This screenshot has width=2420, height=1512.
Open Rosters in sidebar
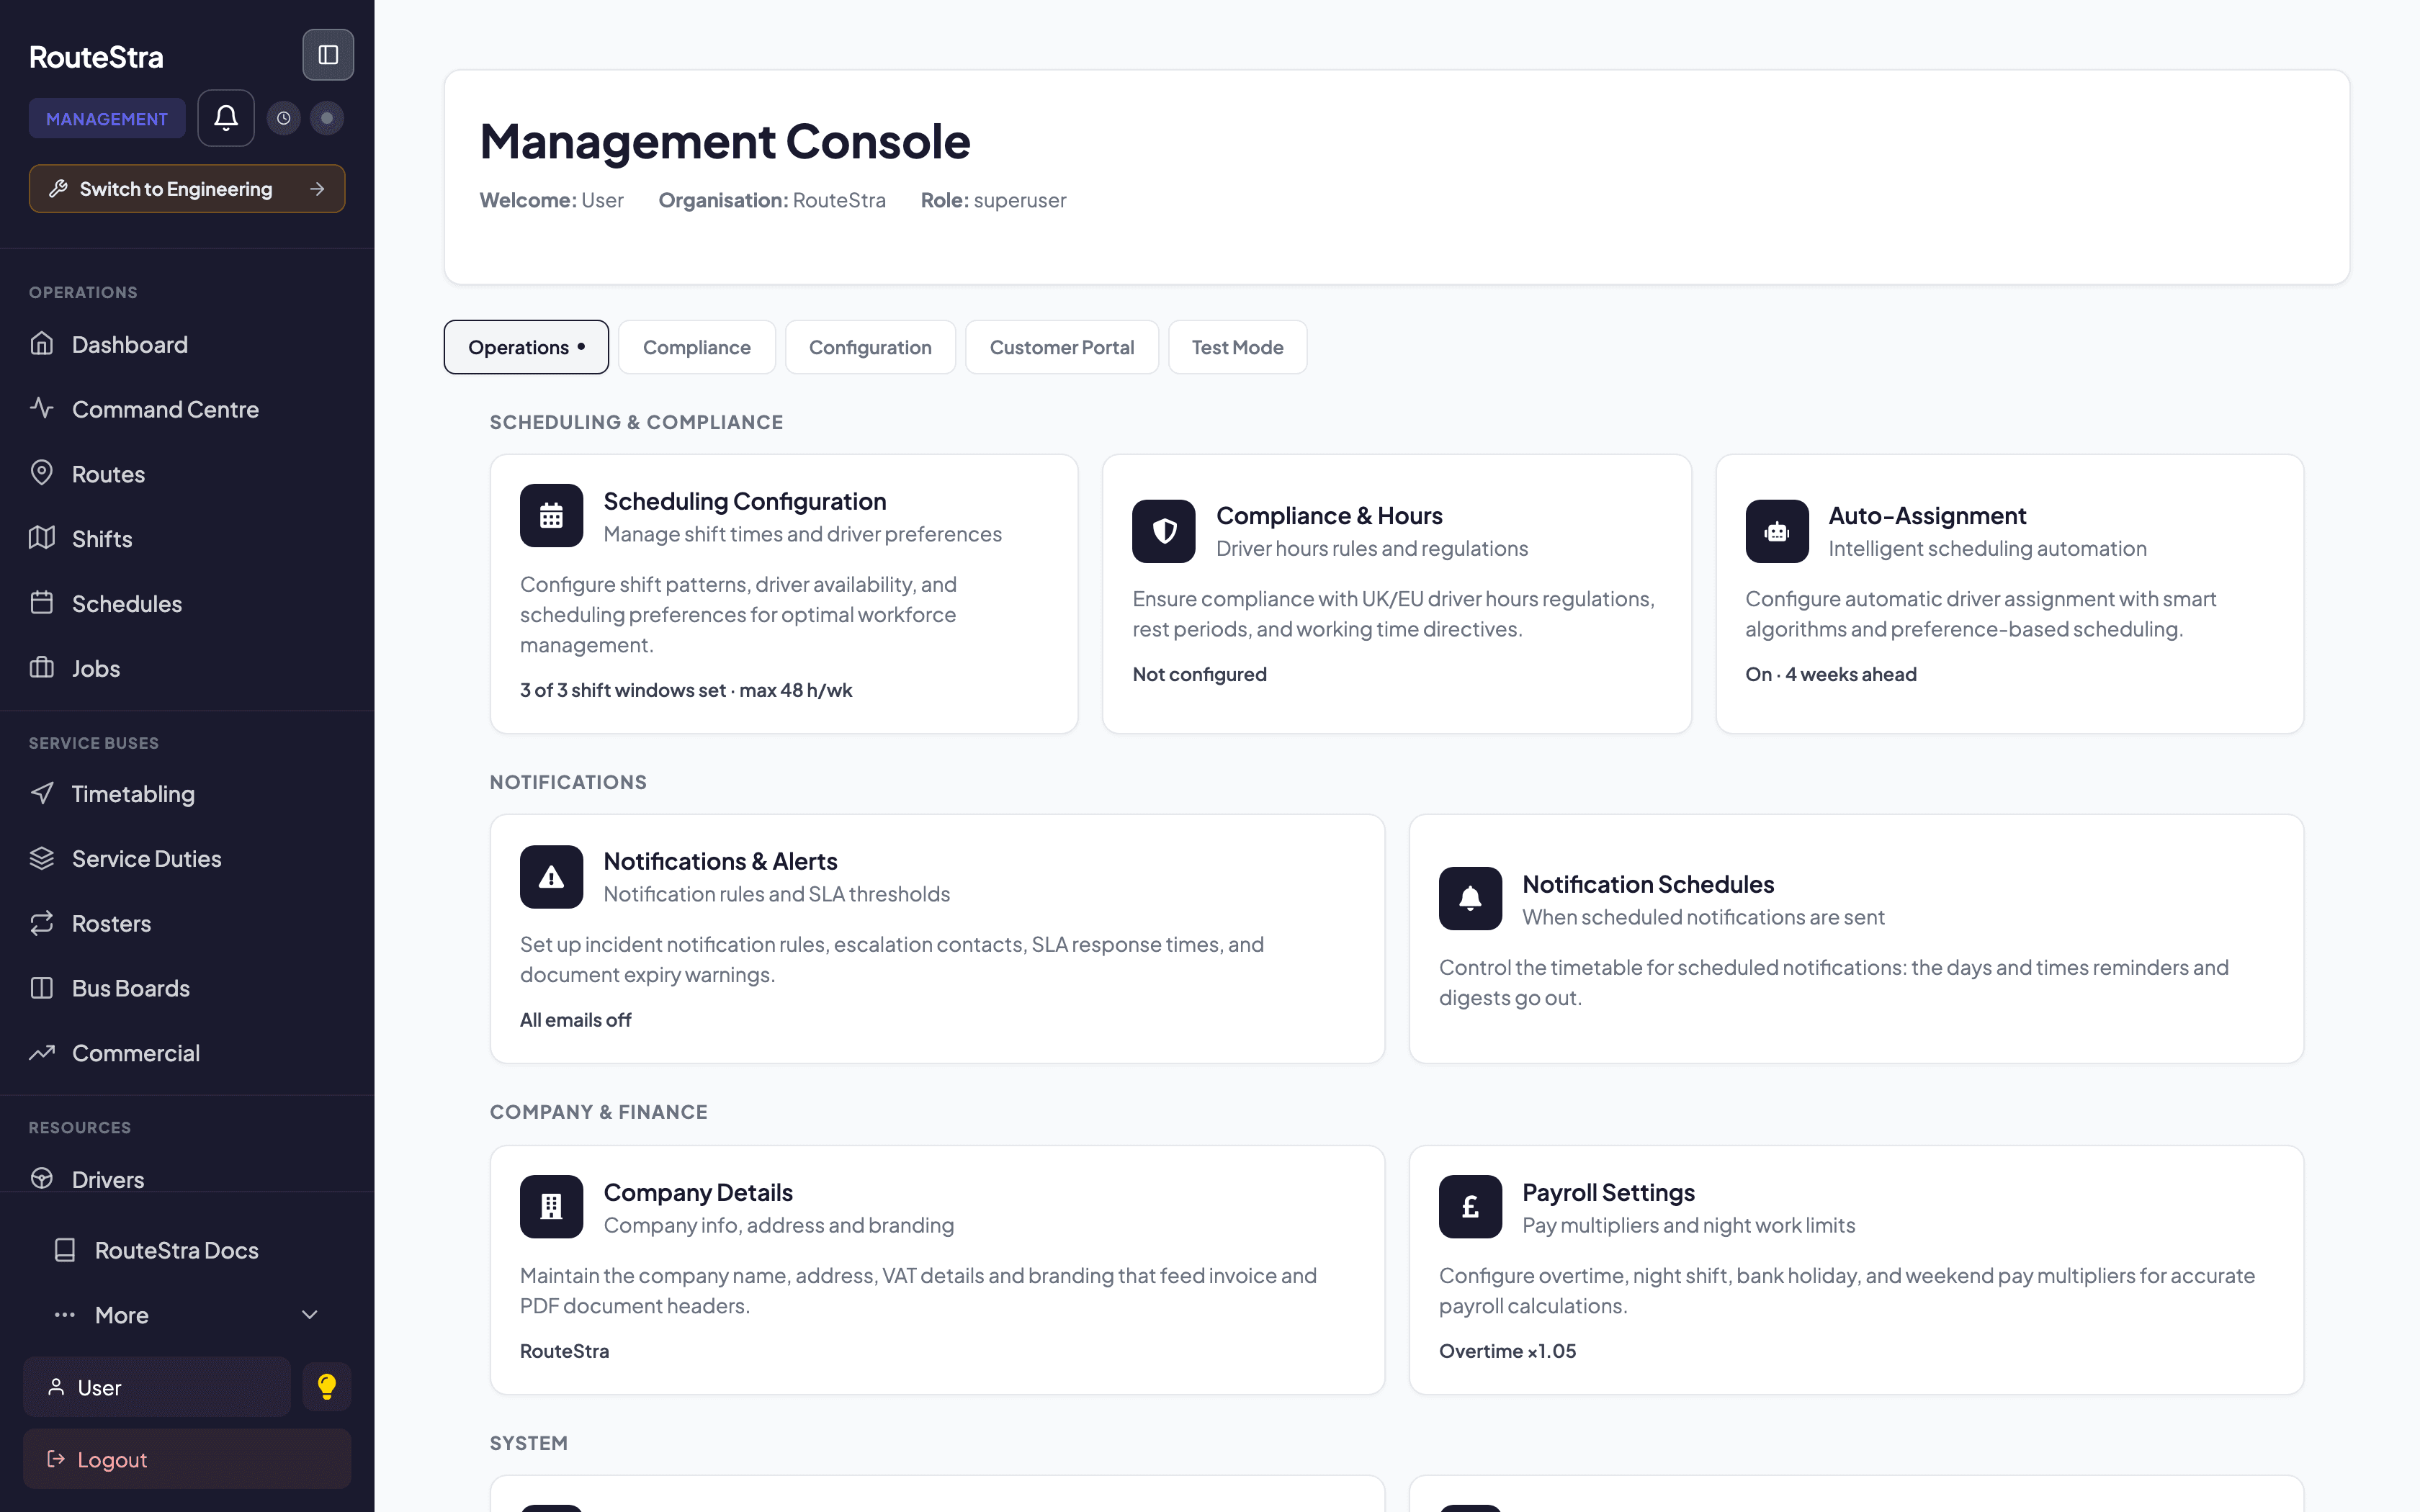[187, 923]
